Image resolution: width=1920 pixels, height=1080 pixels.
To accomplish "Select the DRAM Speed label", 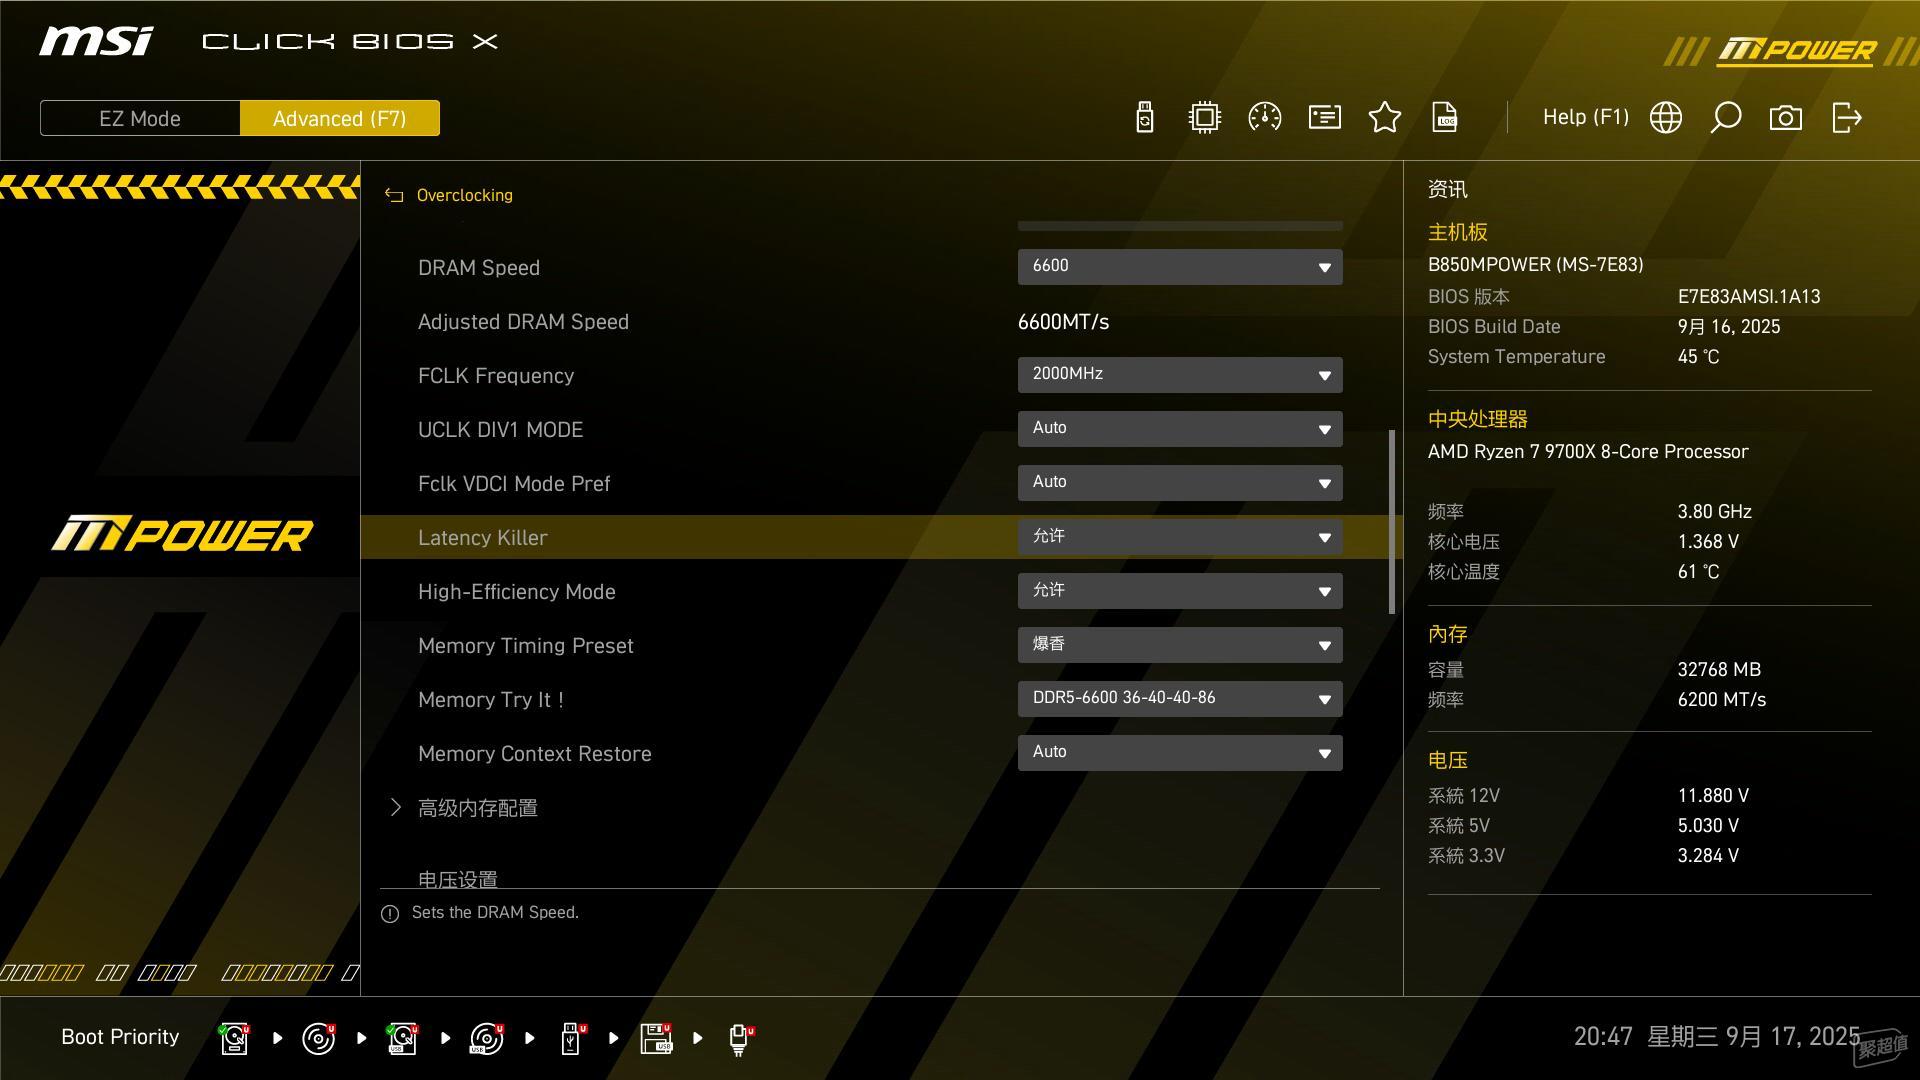I will tap(479, 268).
